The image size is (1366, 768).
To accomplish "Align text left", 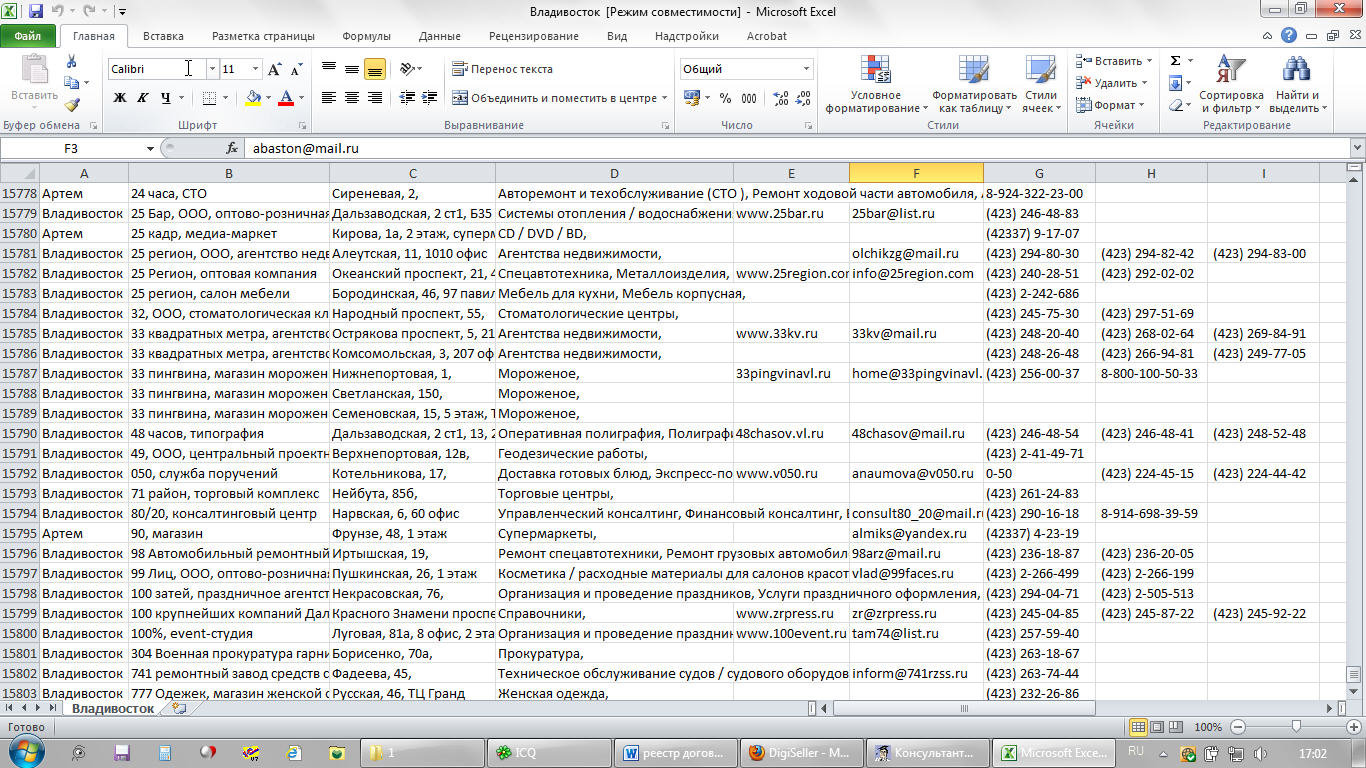I will coord(329,98).
